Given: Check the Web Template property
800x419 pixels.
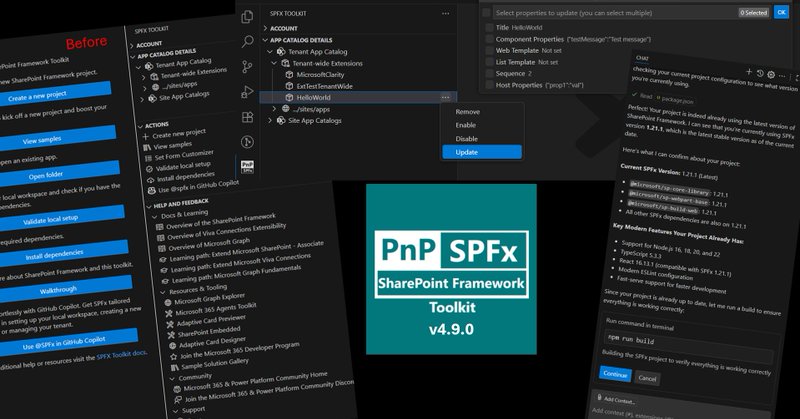Looking at the screenshot, I should click(490, 51).
